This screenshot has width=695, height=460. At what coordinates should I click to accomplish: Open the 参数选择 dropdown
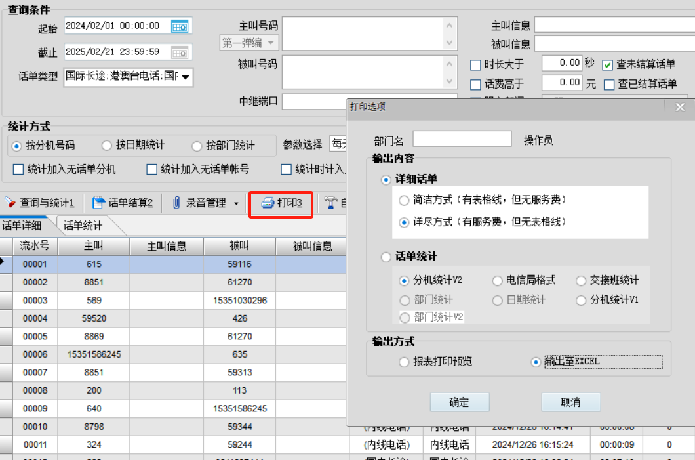click(338, 144)
